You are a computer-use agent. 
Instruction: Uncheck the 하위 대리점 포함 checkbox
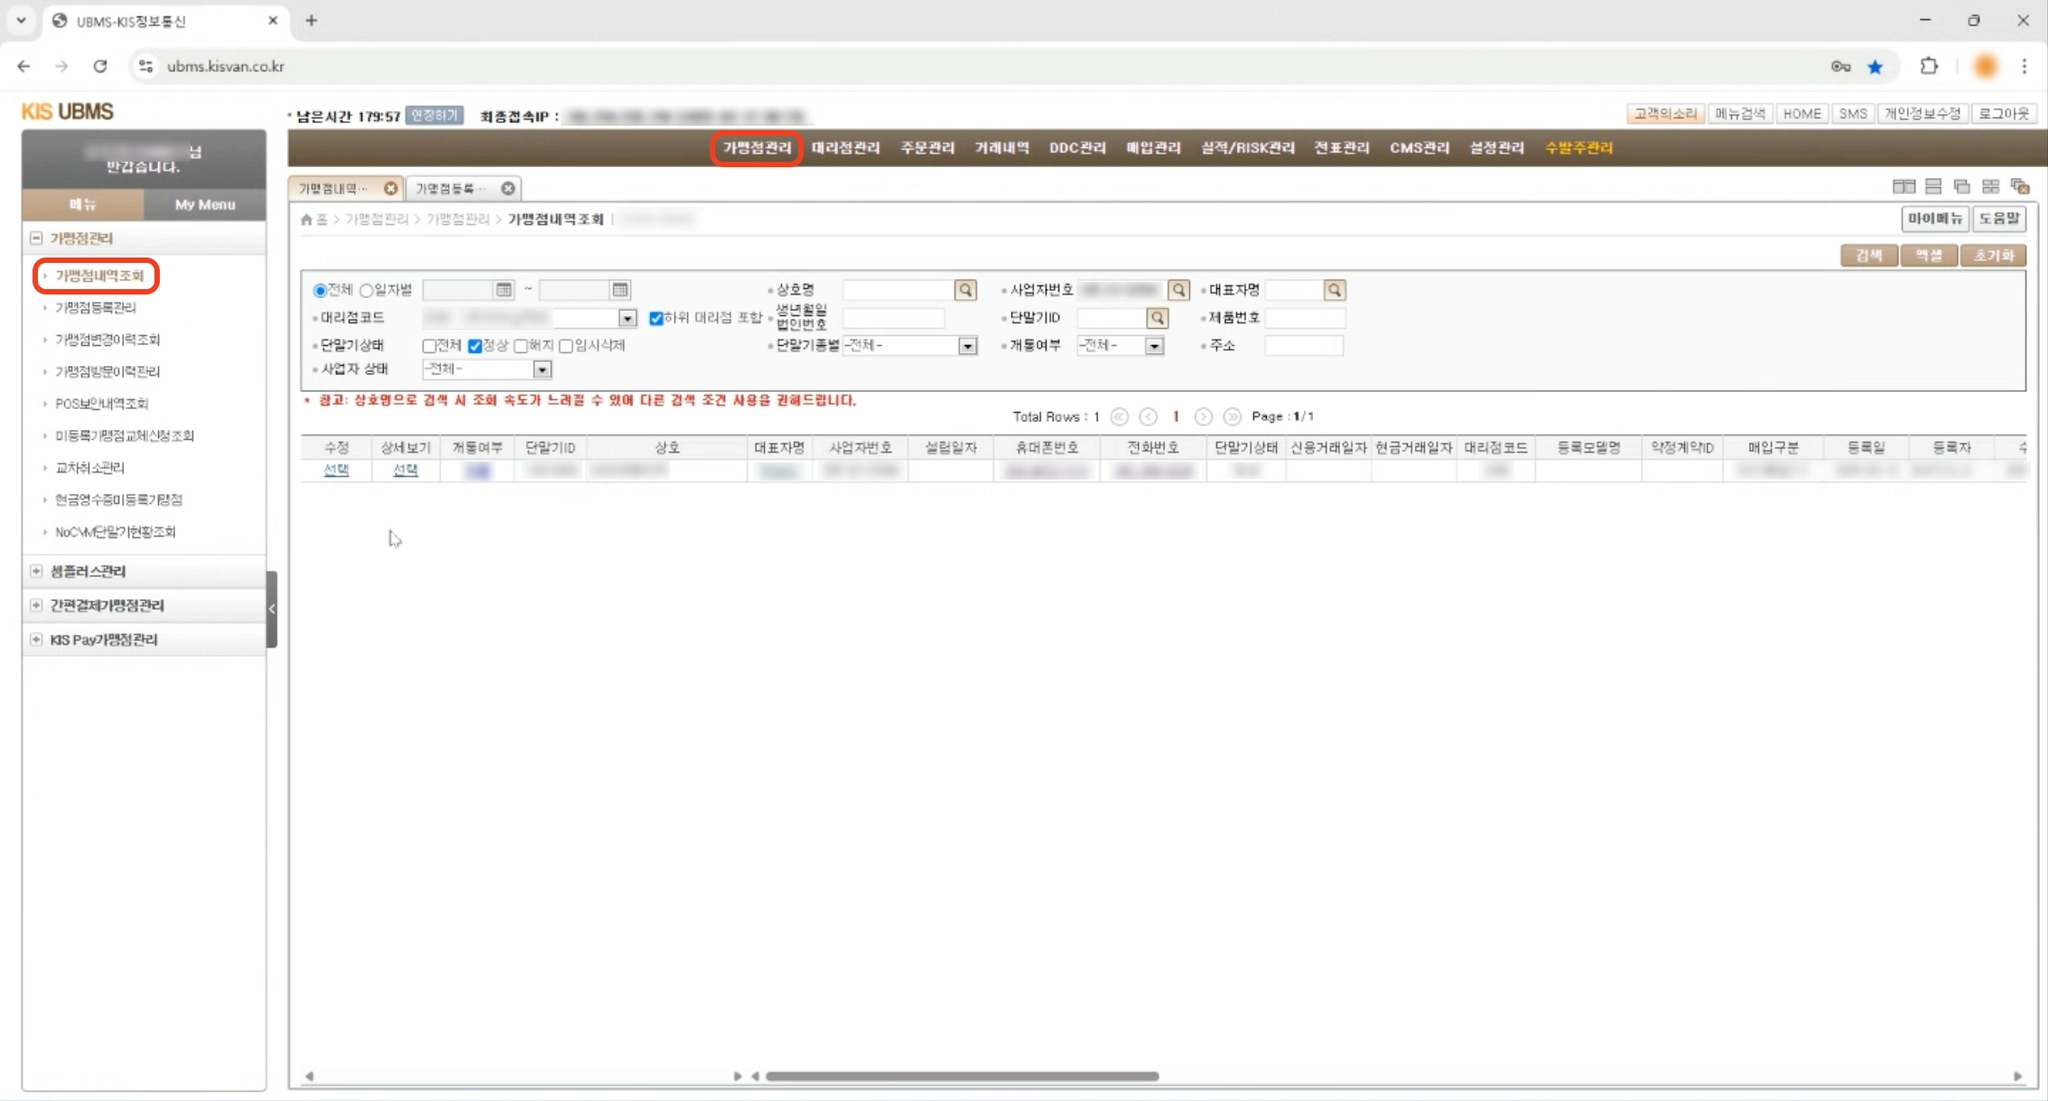coord(656,318)
